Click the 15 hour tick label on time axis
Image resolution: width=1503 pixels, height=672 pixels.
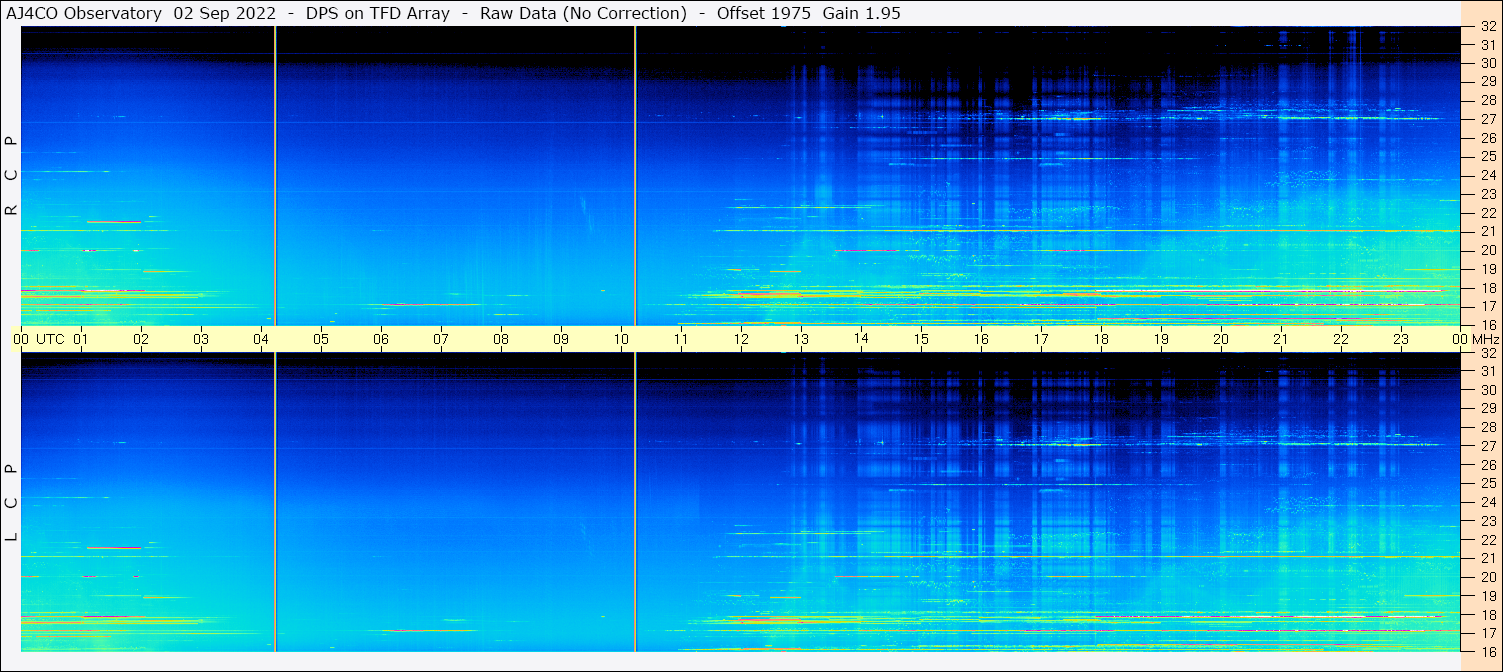(921, 339)
